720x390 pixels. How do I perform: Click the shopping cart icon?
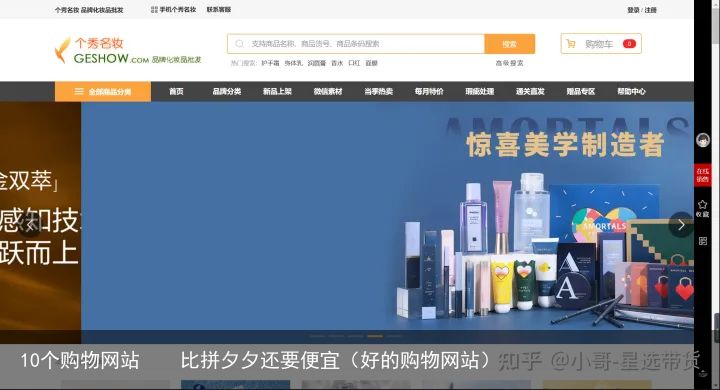point(571,44)
